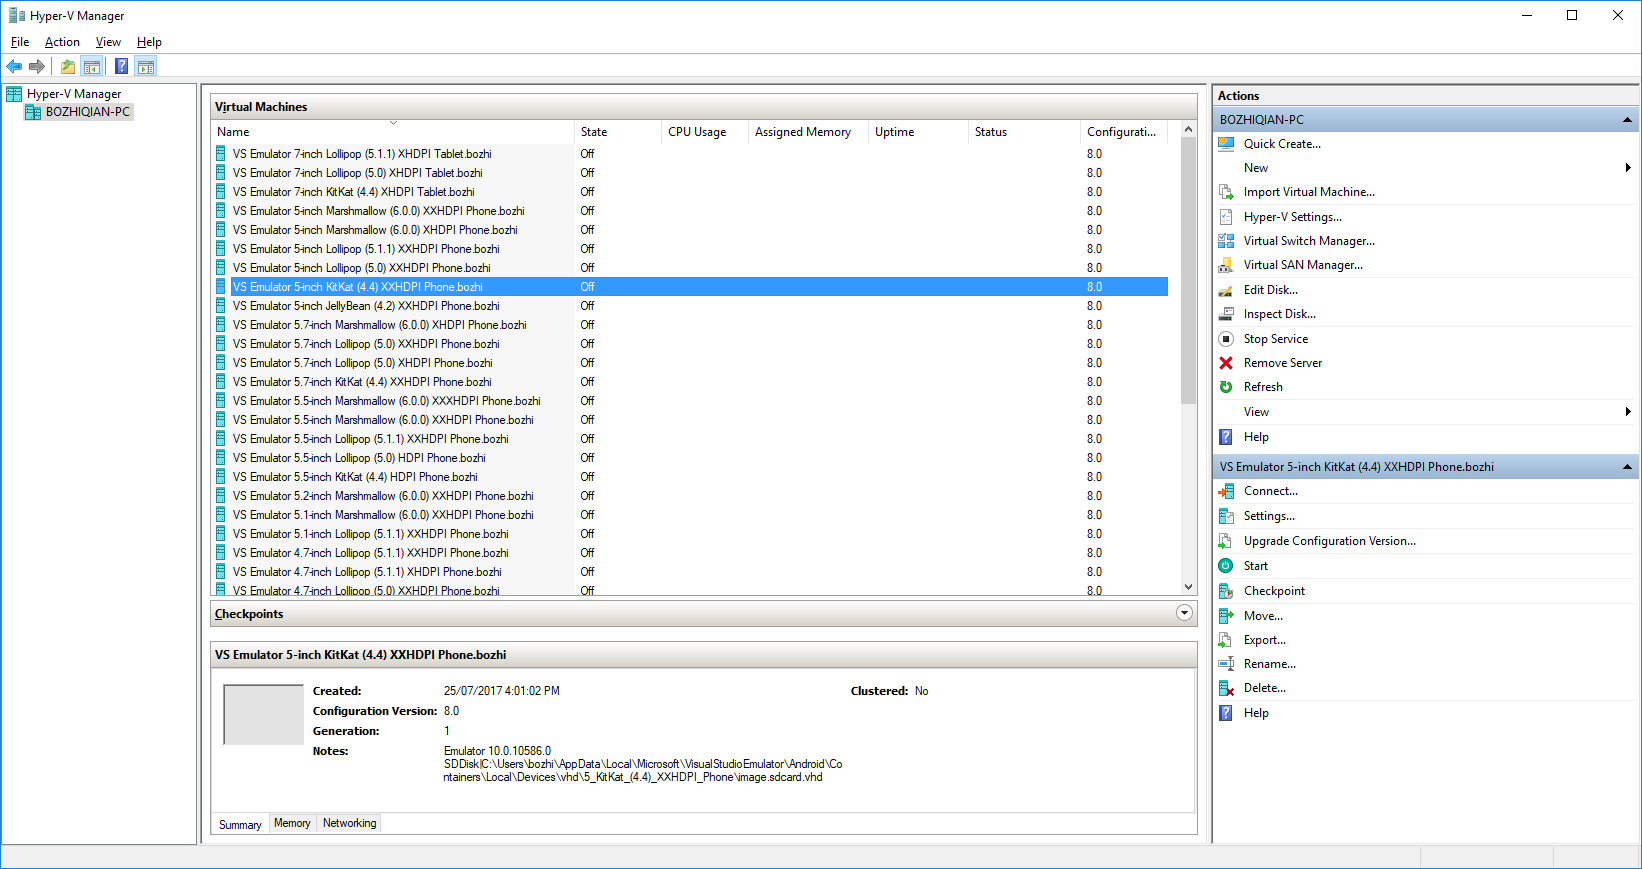Viewport: 1642px width, 869px height.
Task: Click the Back arrow toolbar icon
Action: [14, 67]
